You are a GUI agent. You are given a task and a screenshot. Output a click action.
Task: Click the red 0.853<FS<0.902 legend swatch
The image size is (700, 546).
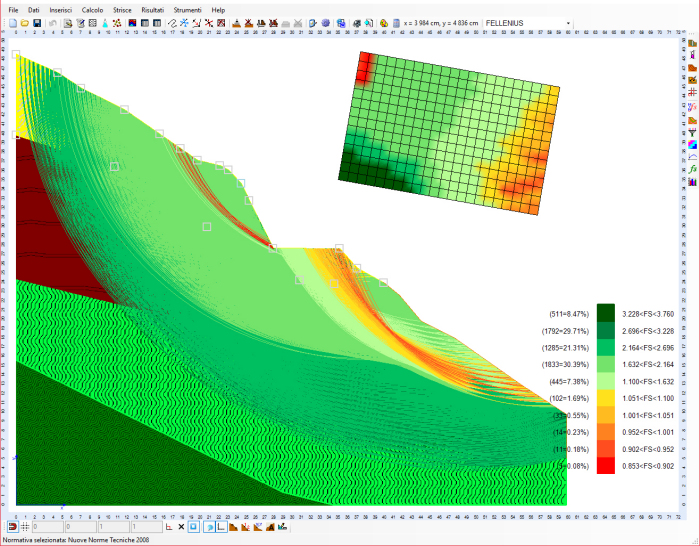pyautogui.click(x=606, y=466)
